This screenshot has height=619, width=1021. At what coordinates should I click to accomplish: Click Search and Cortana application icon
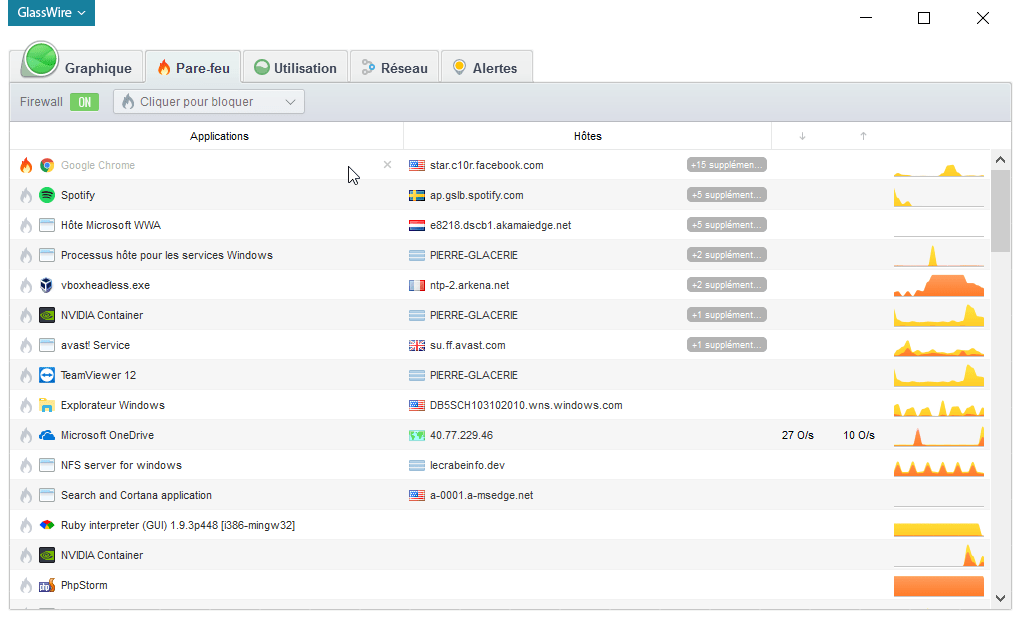tap(47, 495)
